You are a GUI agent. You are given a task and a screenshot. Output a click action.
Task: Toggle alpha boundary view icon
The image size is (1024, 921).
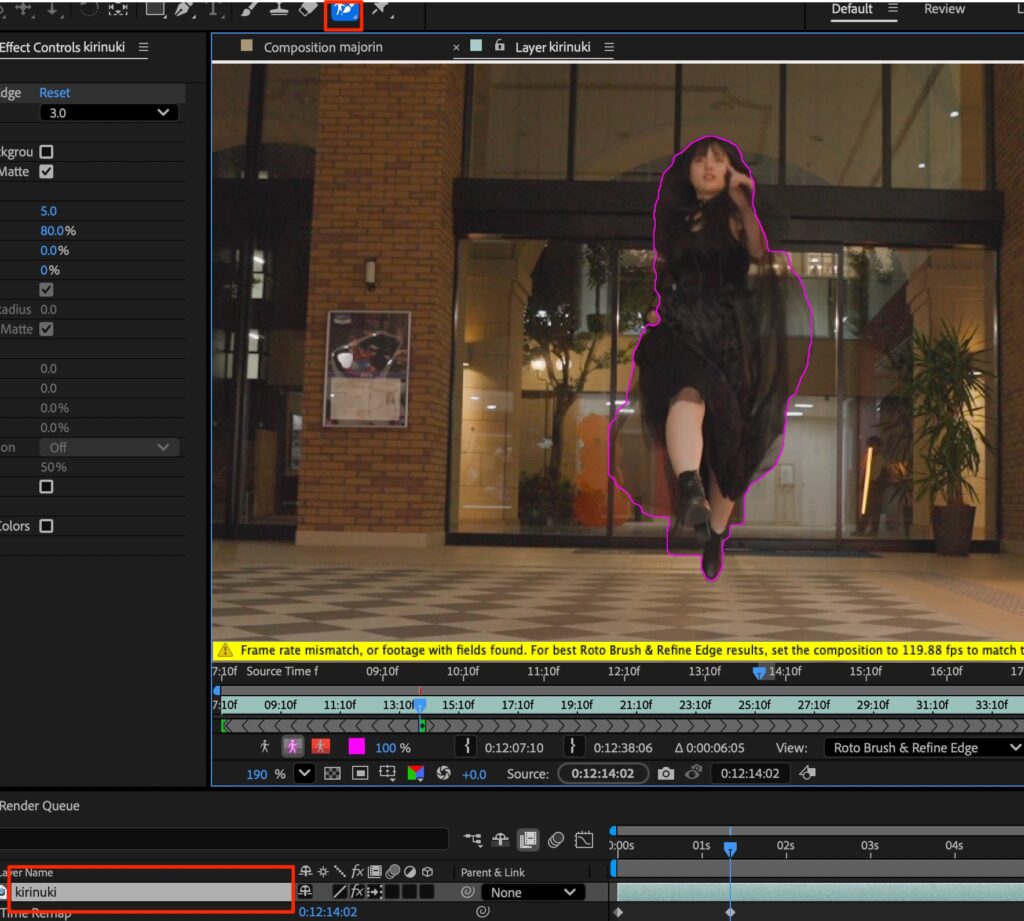click(293, 746)
